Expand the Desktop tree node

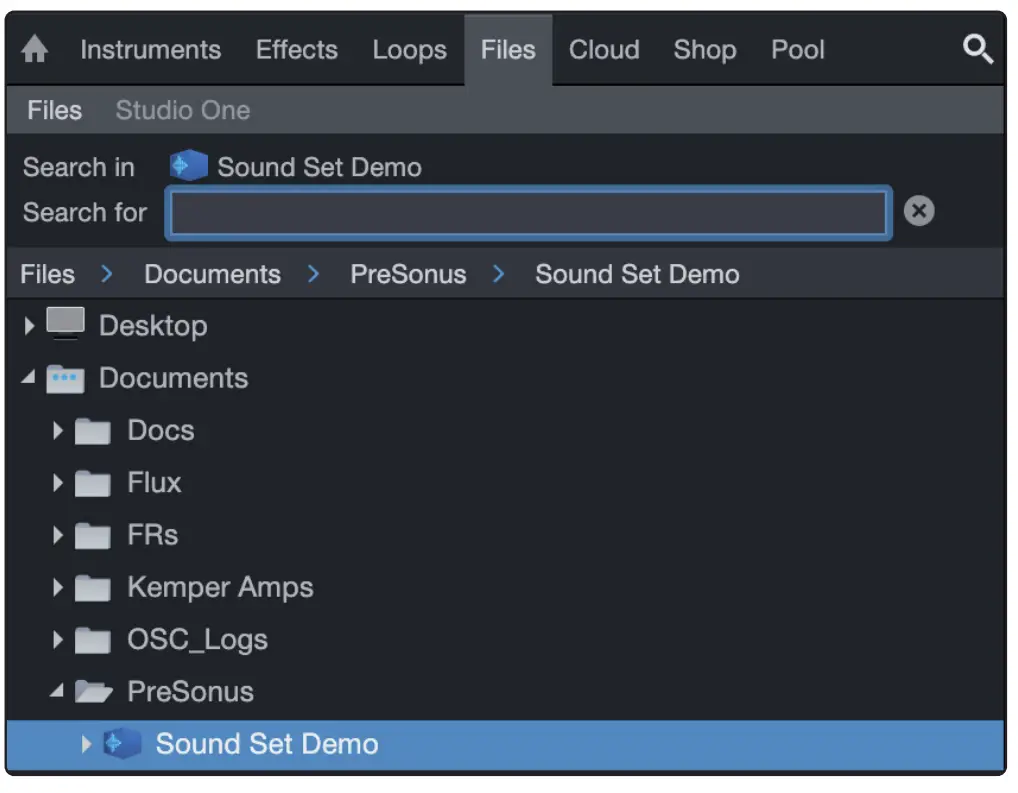tap(29, 326)
